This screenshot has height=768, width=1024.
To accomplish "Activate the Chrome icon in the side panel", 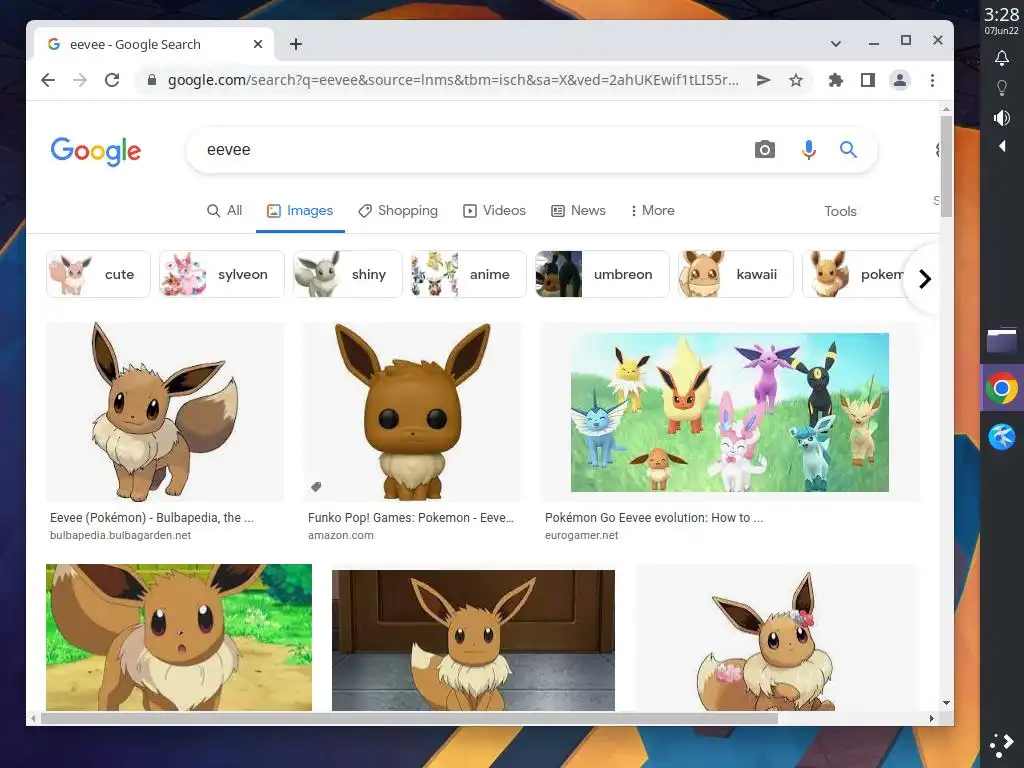I will 1002,388.
